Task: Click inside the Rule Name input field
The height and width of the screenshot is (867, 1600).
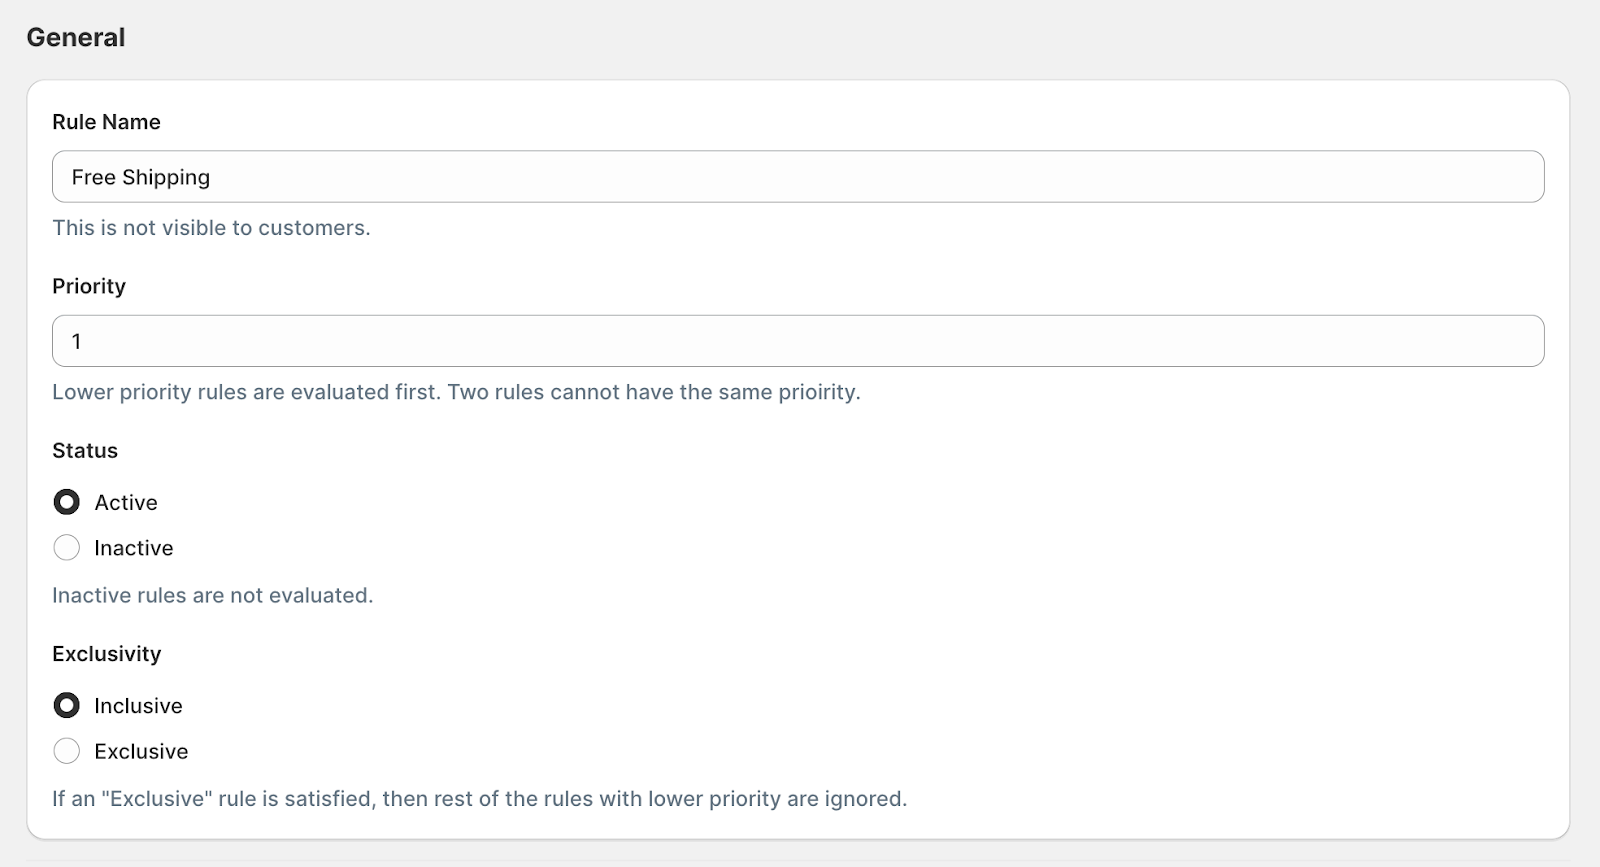Action: tap(798, 177)
